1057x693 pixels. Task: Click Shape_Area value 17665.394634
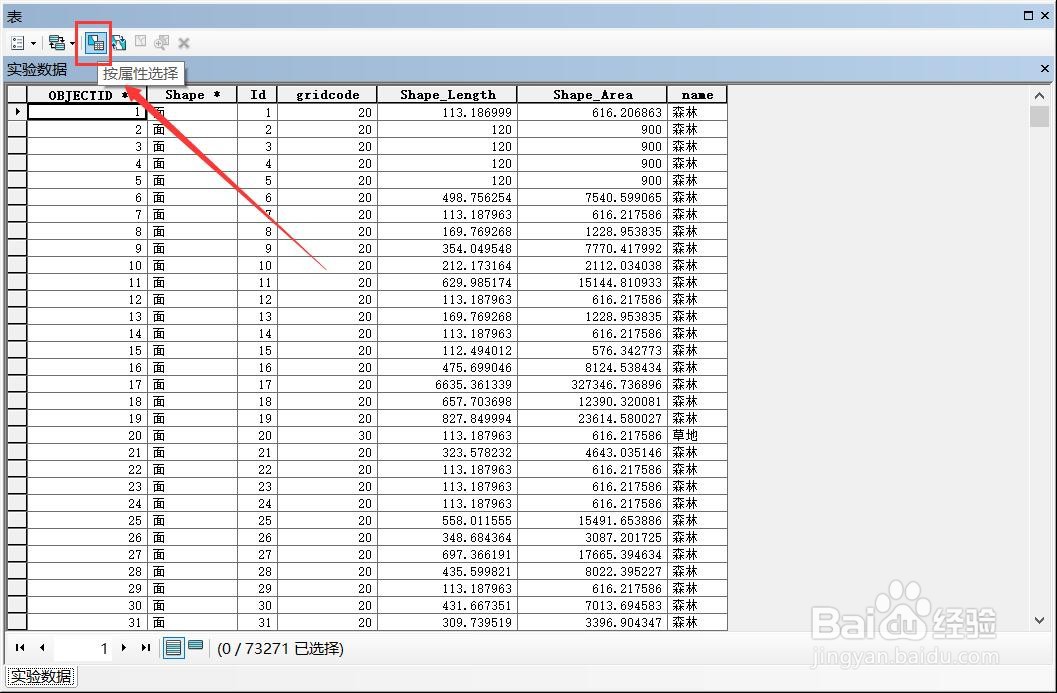pos(593,554)
